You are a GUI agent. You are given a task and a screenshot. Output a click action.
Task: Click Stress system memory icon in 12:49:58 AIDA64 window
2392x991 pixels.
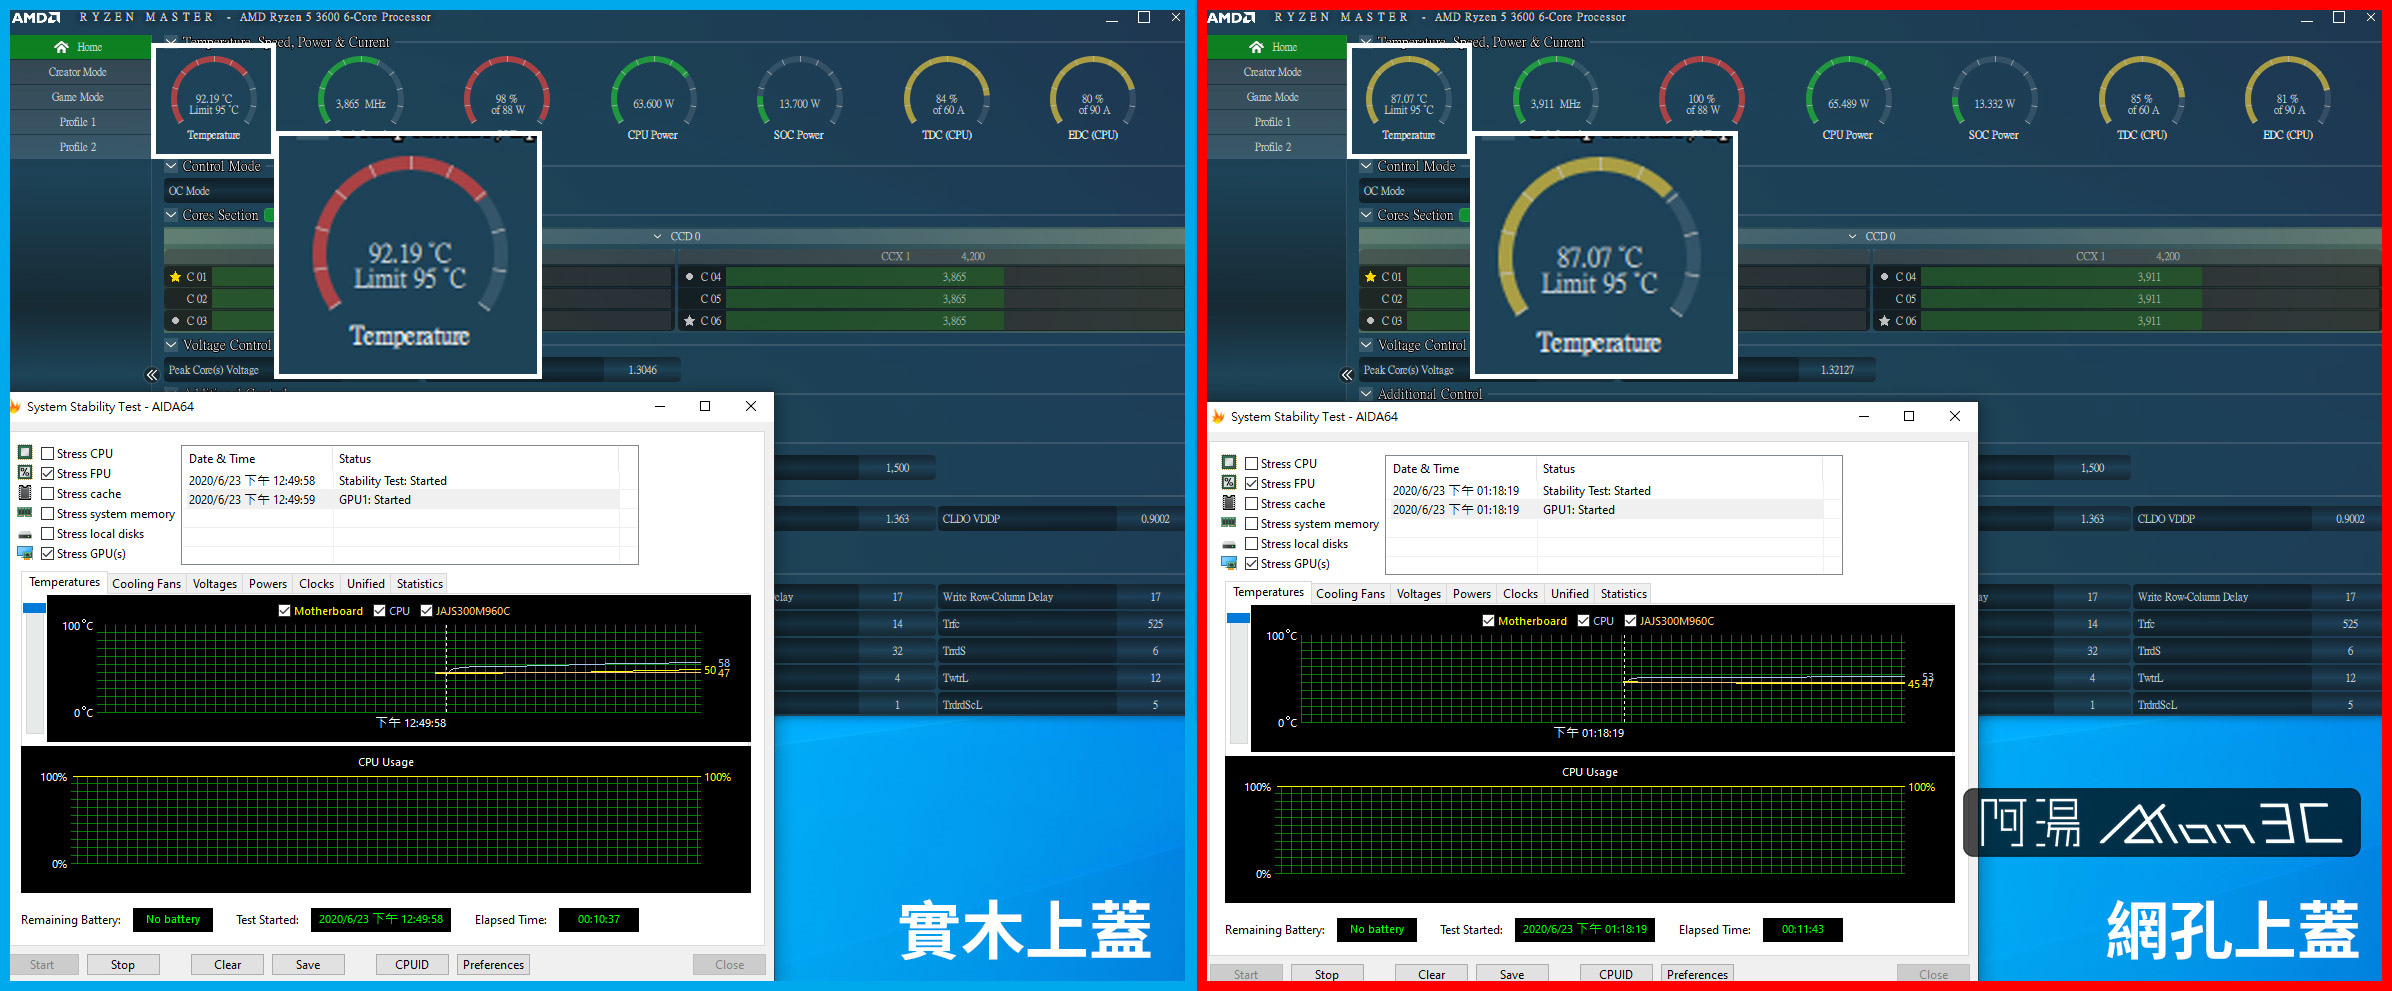point(25,513)
